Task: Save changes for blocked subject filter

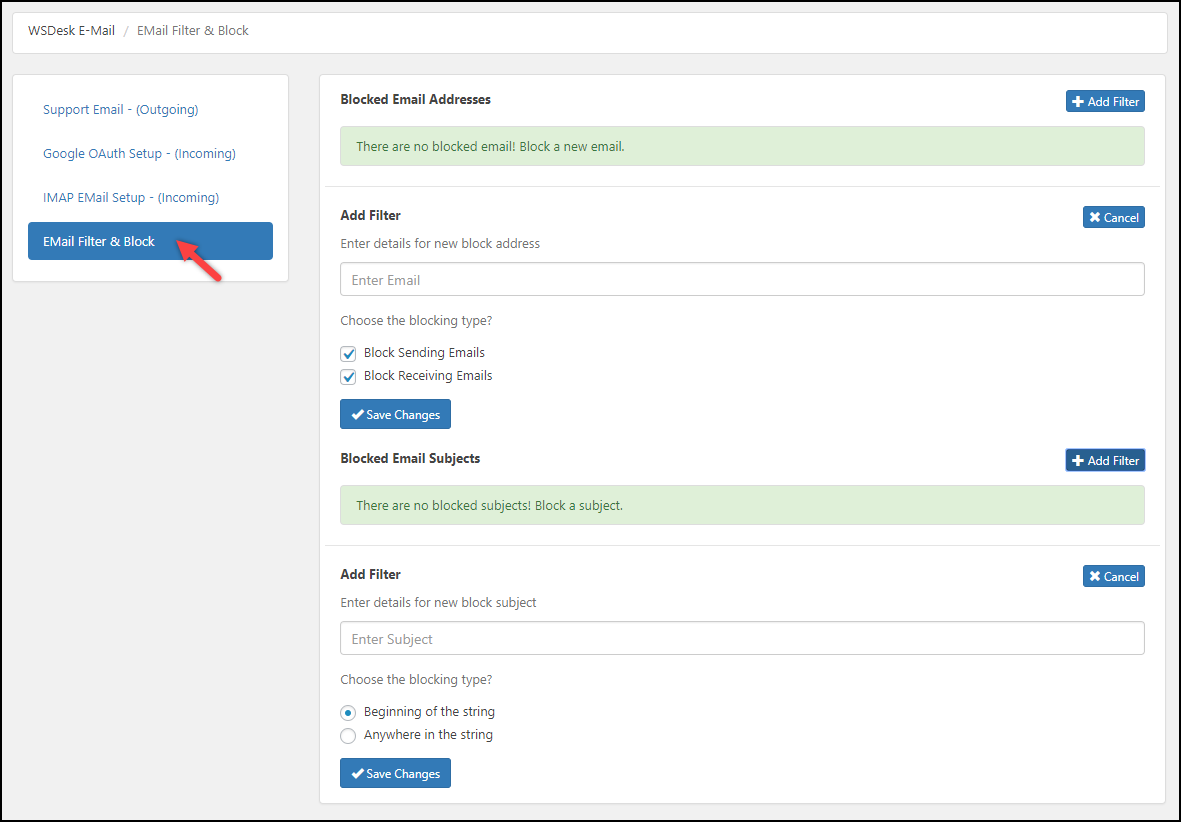Action: (x=395, y=773)
